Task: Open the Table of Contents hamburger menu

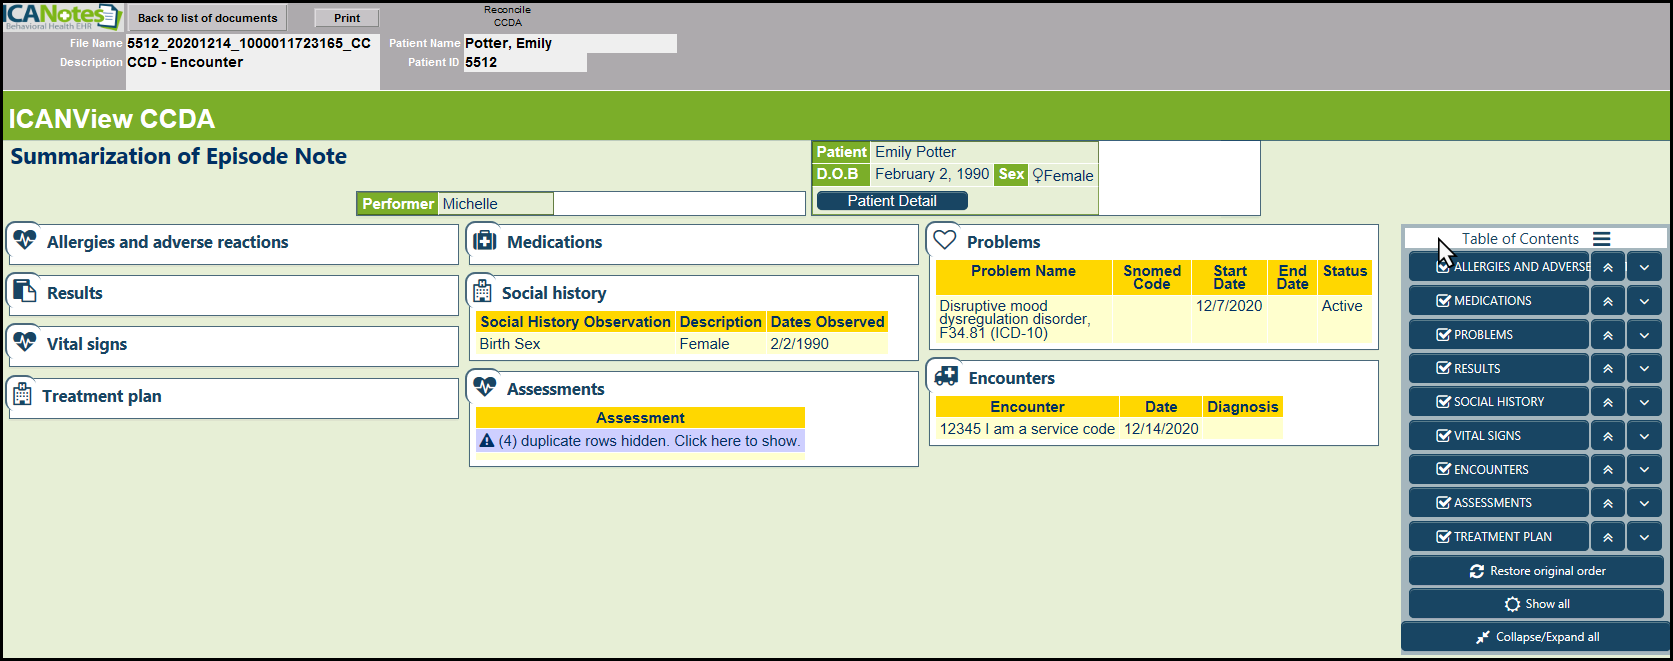Action: tap(1601, 239)
